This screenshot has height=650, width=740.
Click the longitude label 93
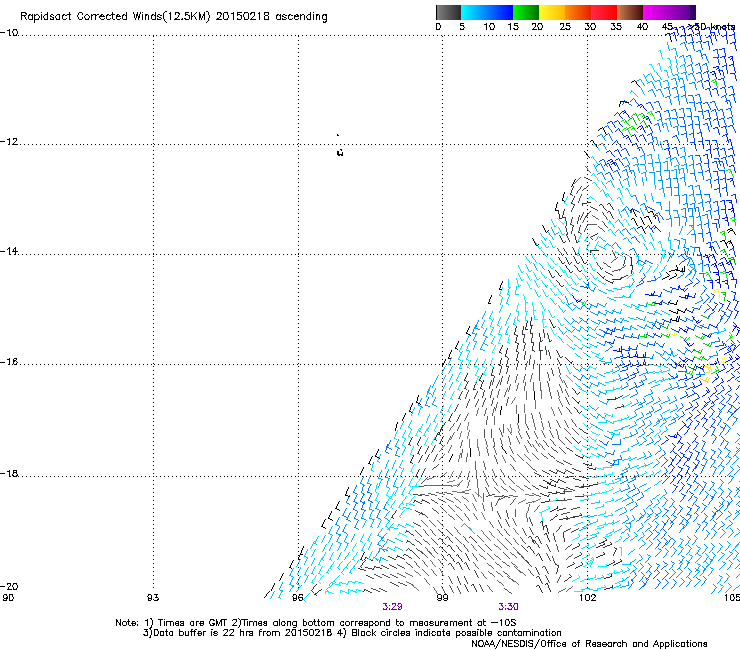[x=153, y=598]
